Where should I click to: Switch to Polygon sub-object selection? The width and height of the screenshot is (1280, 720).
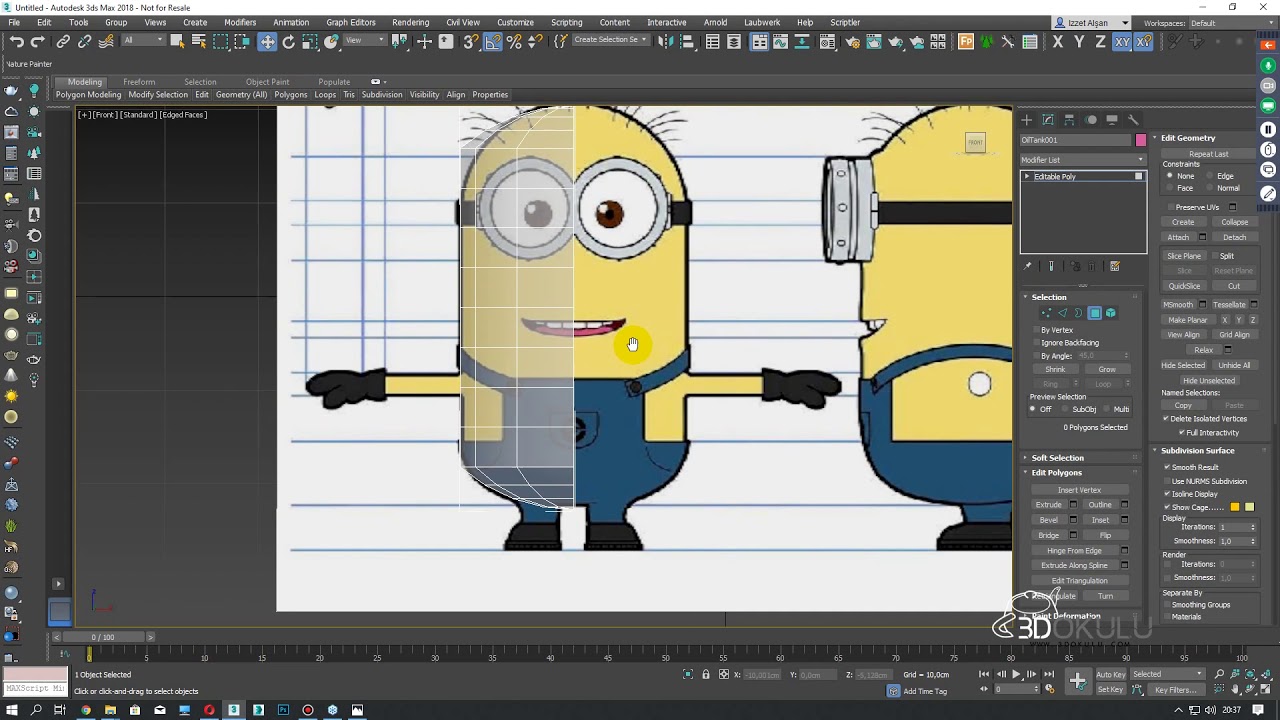coord(1095,313)
